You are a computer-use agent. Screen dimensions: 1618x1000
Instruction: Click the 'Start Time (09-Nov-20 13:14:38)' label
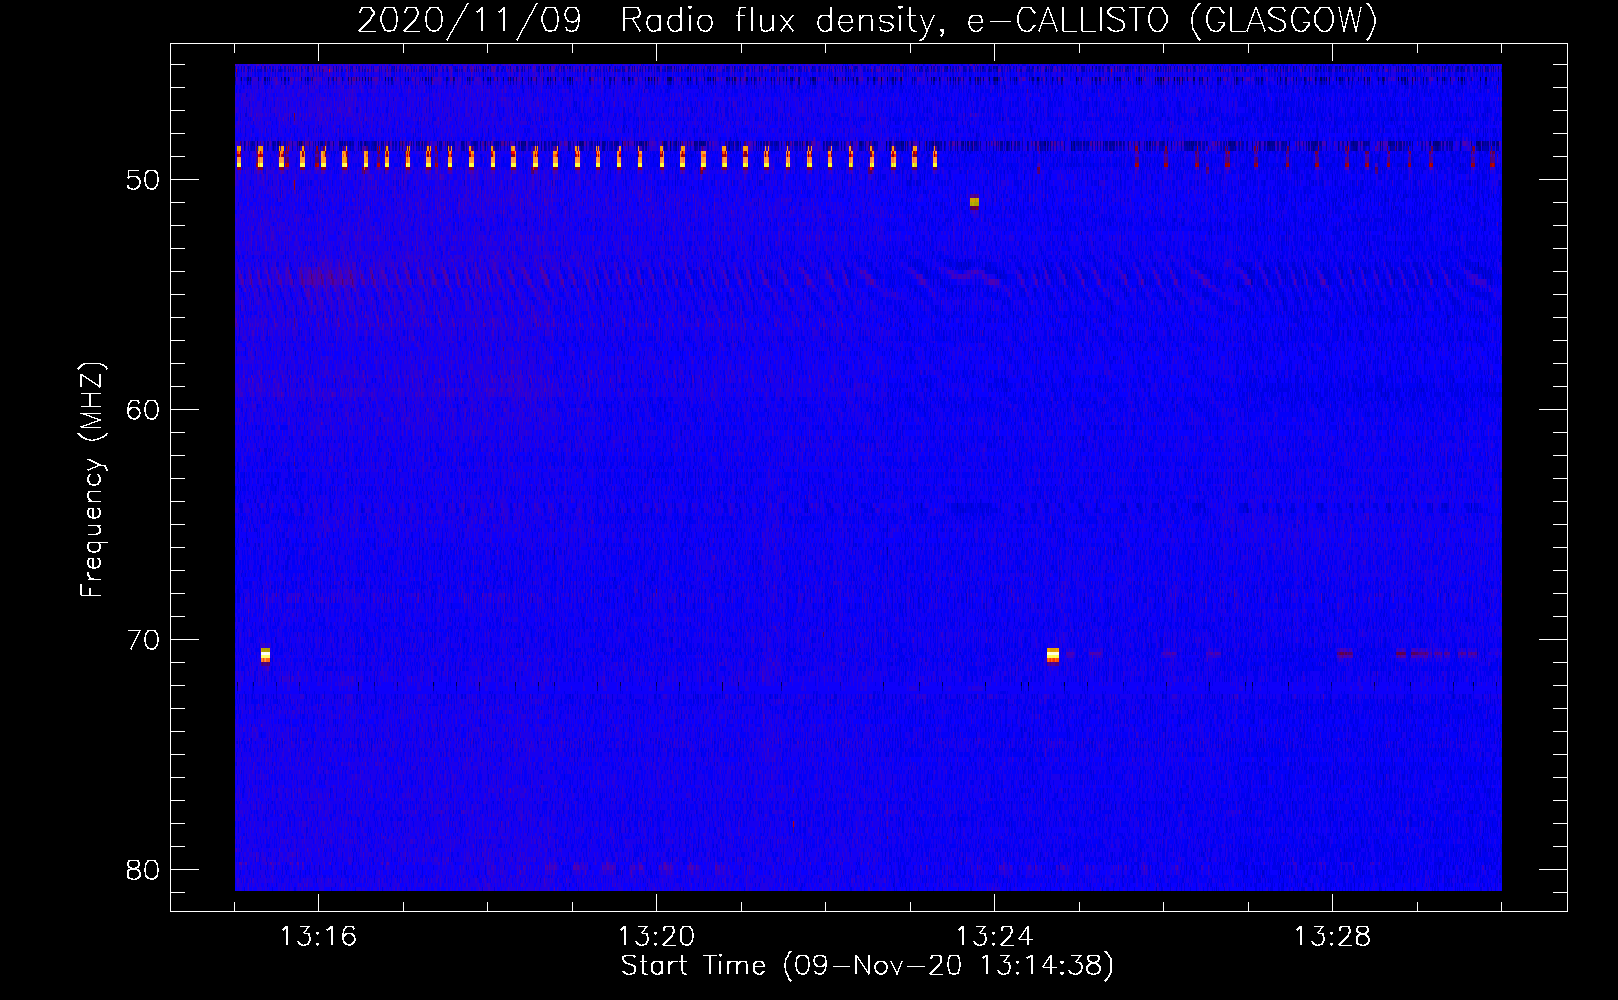coord(867,966)
